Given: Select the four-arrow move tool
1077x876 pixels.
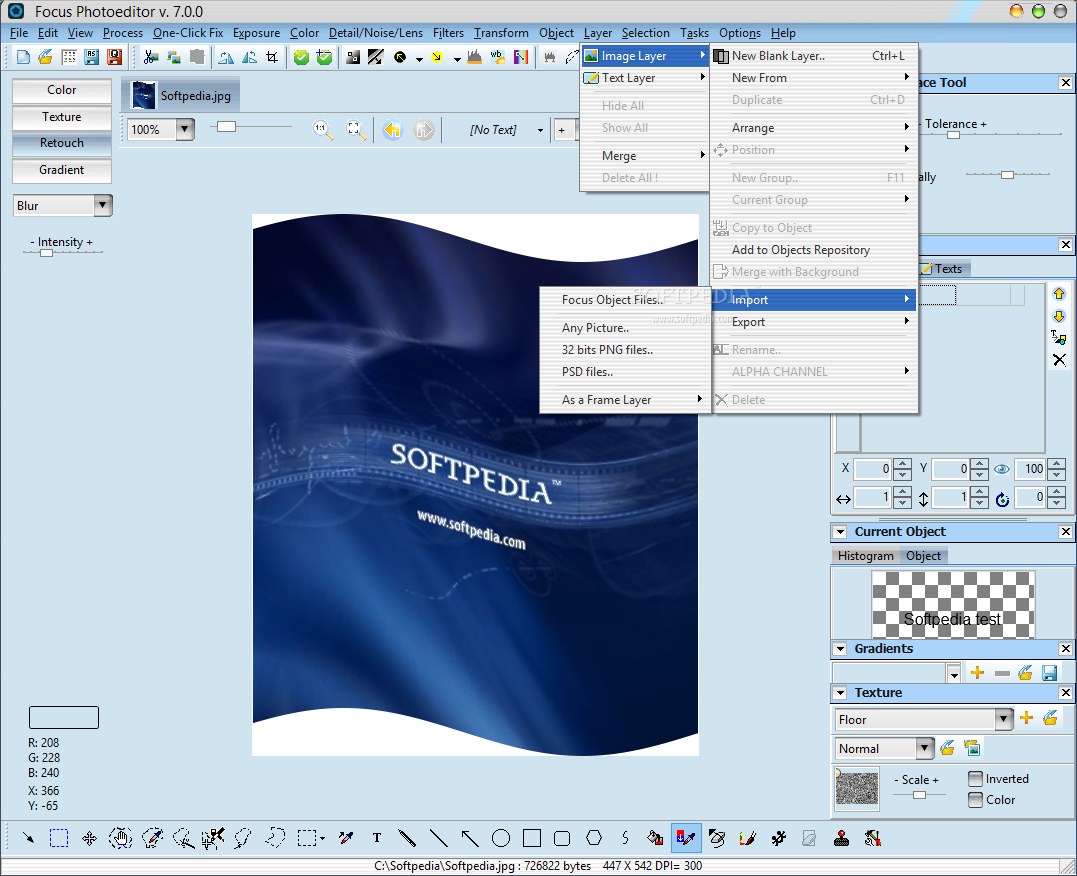Looking at the screenshot, I should pos(89,838).
